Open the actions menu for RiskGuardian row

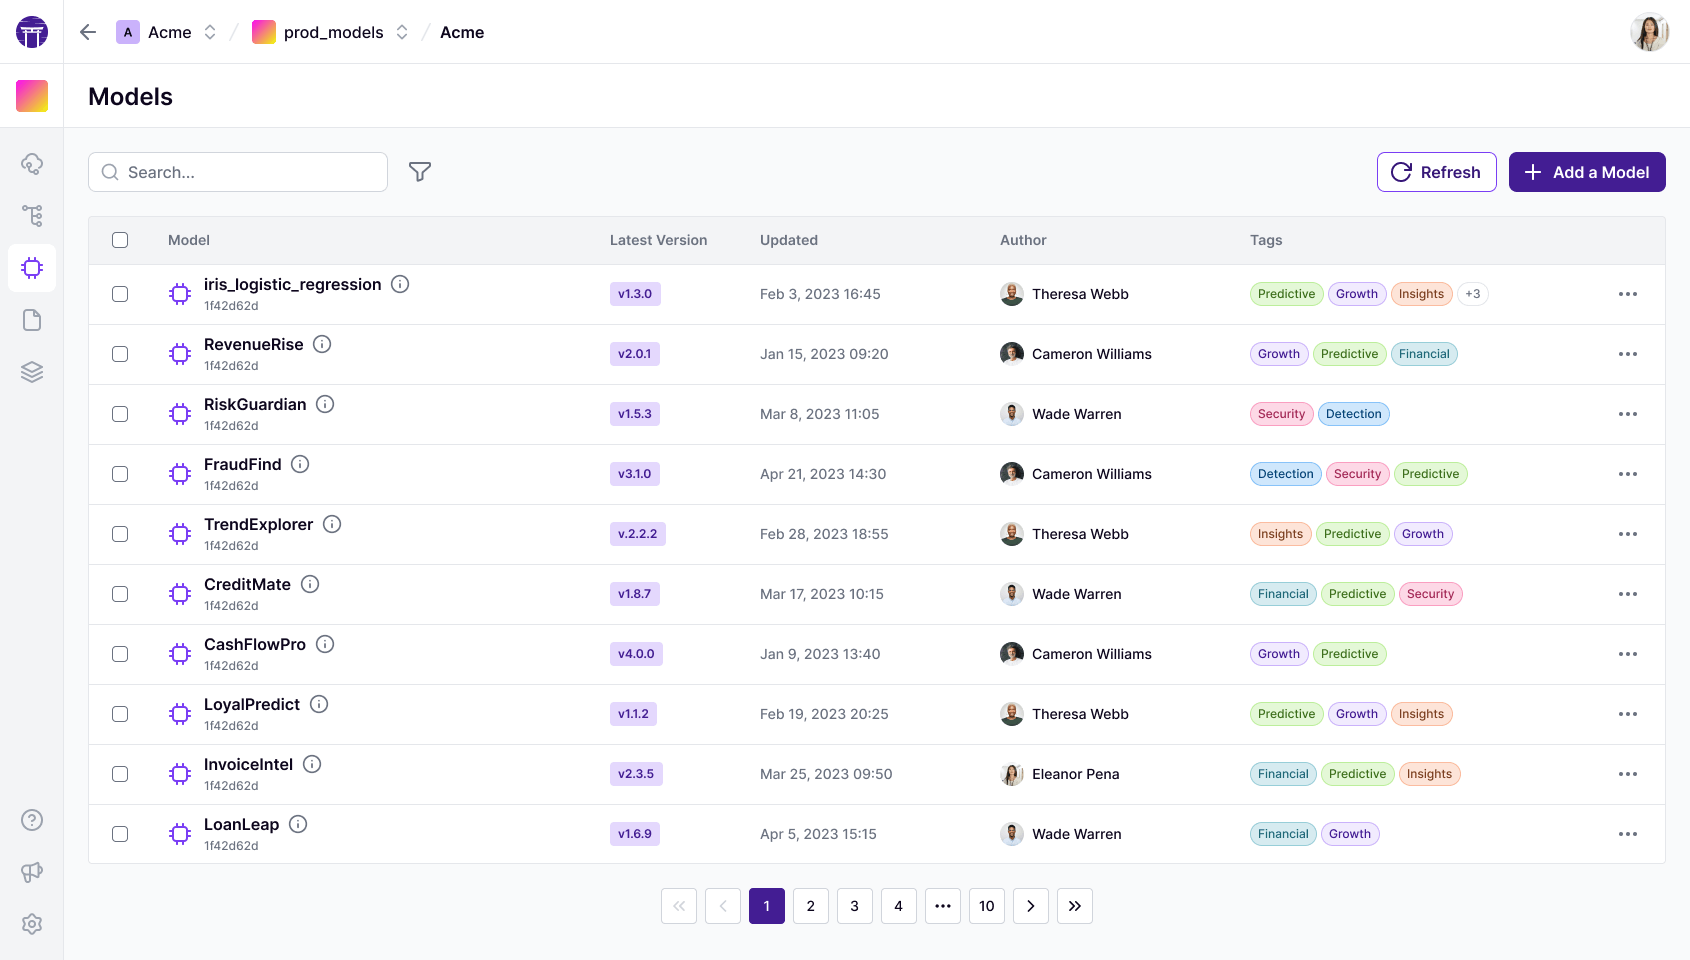click(x=1629, y=414)
